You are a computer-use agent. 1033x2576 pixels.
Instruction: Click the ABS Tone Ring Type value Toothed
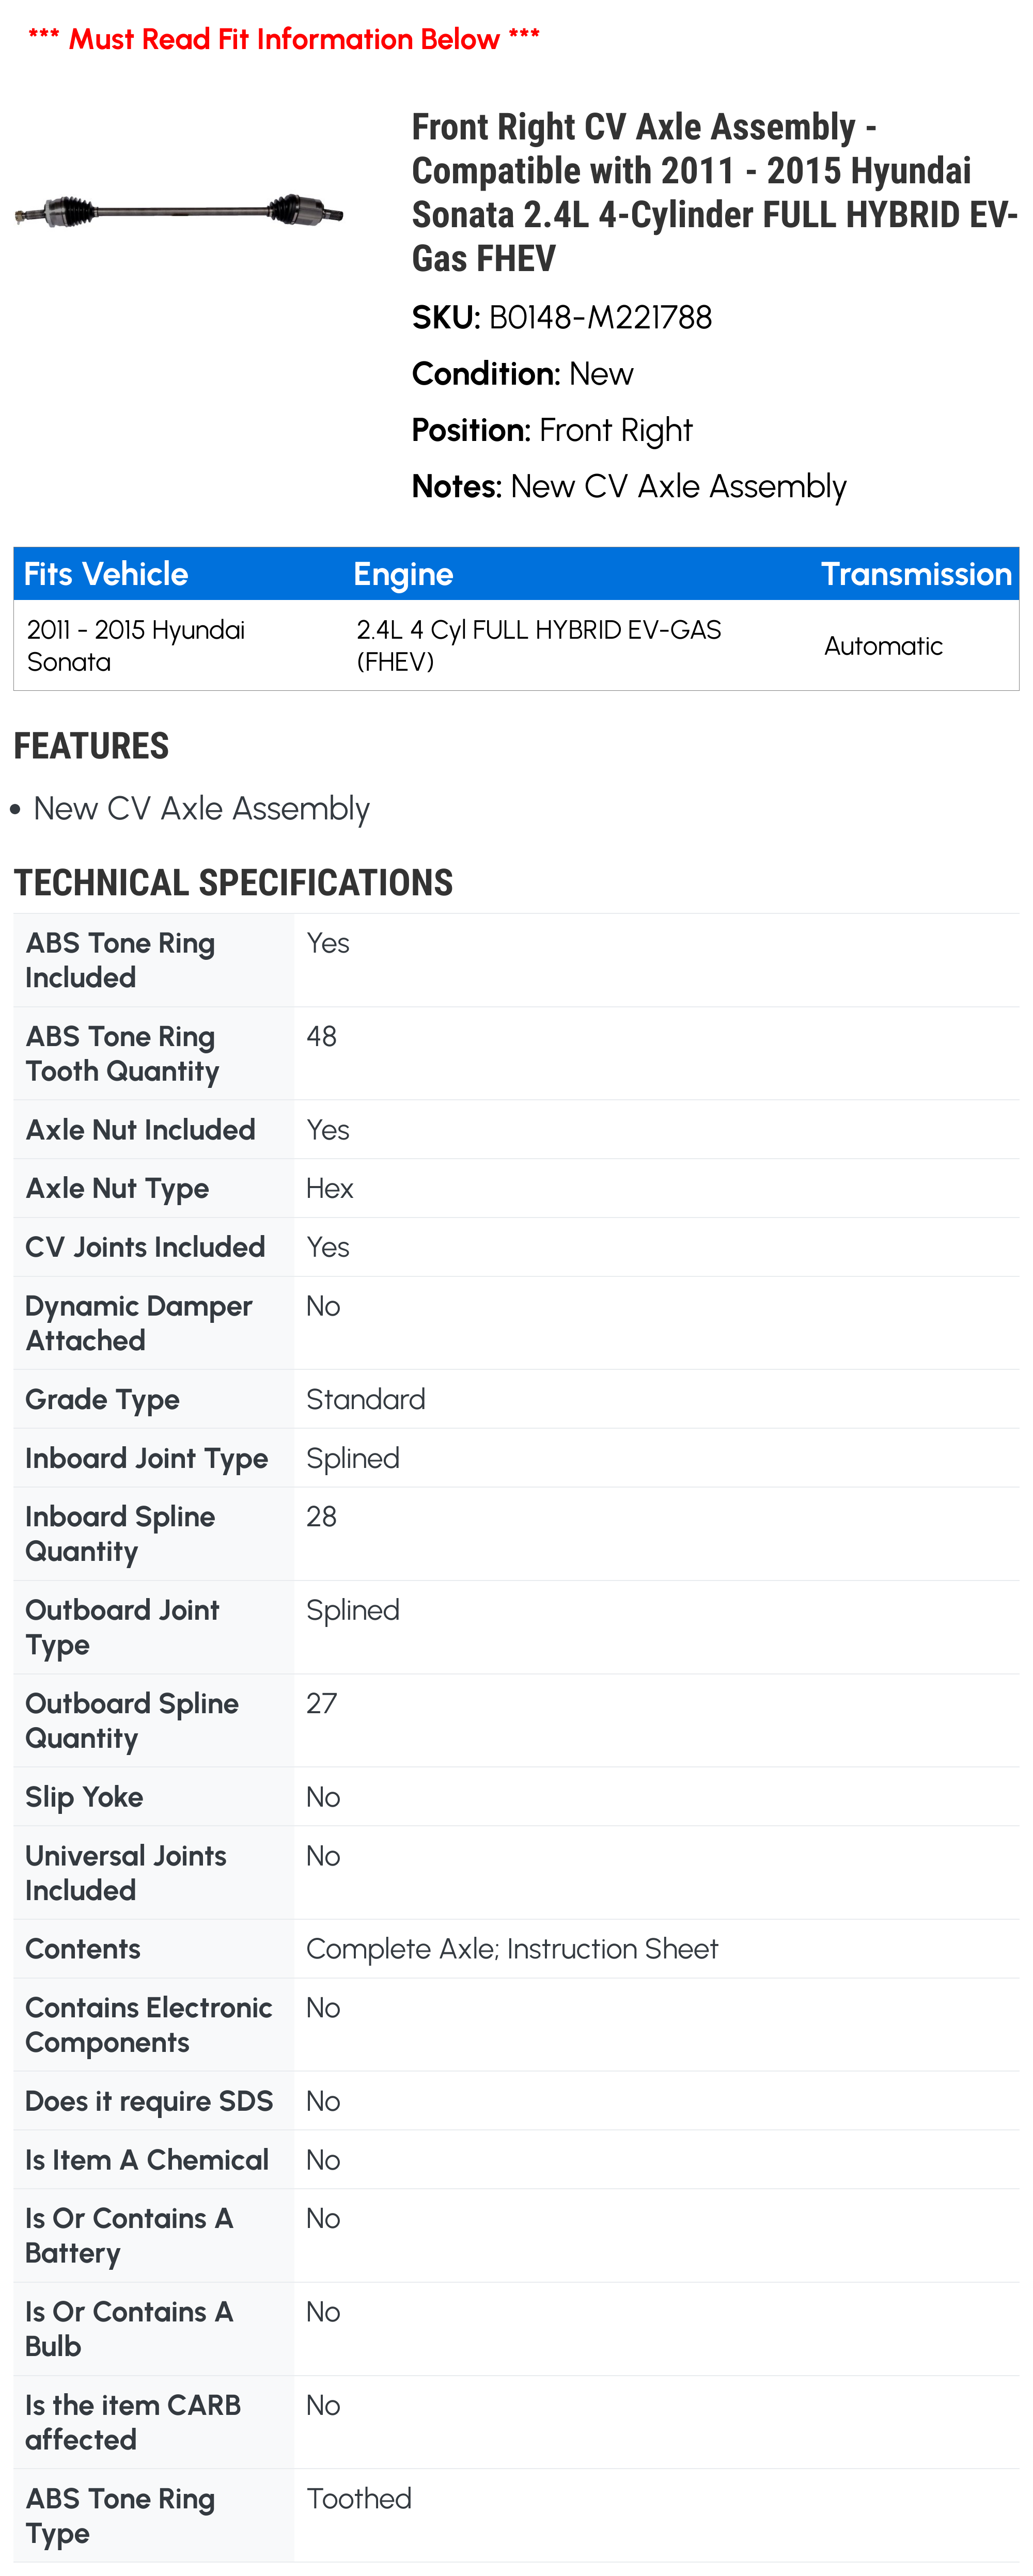tap(359, 2498)
